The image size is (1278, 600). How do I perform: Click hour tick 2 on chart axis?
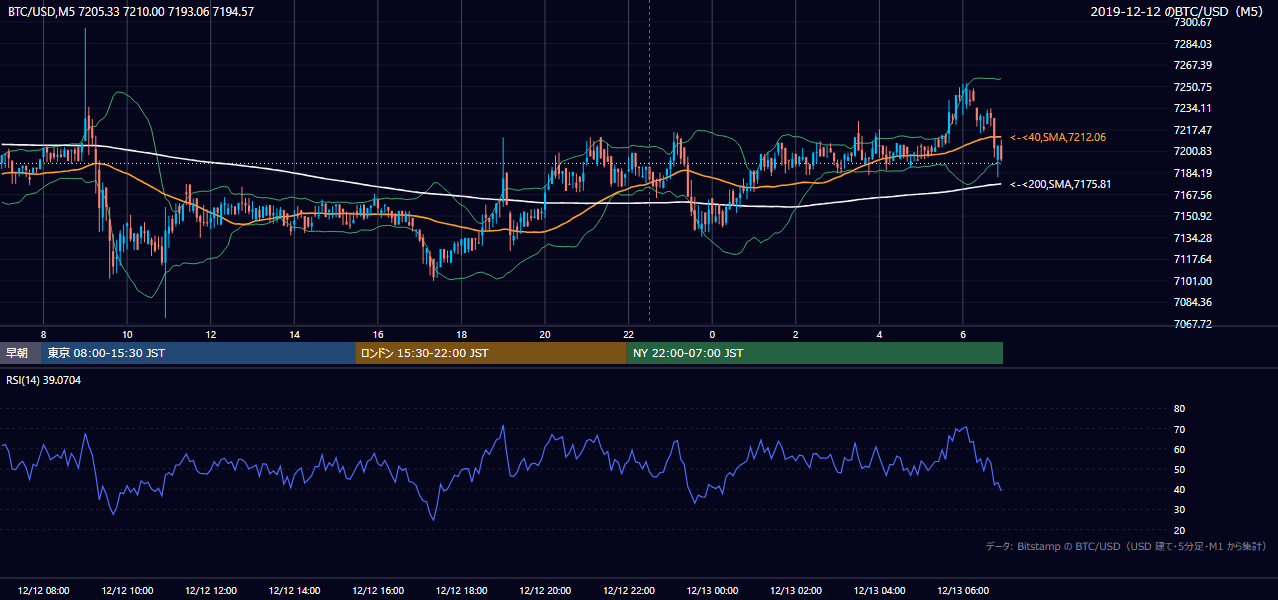click(x=796, y=334)
